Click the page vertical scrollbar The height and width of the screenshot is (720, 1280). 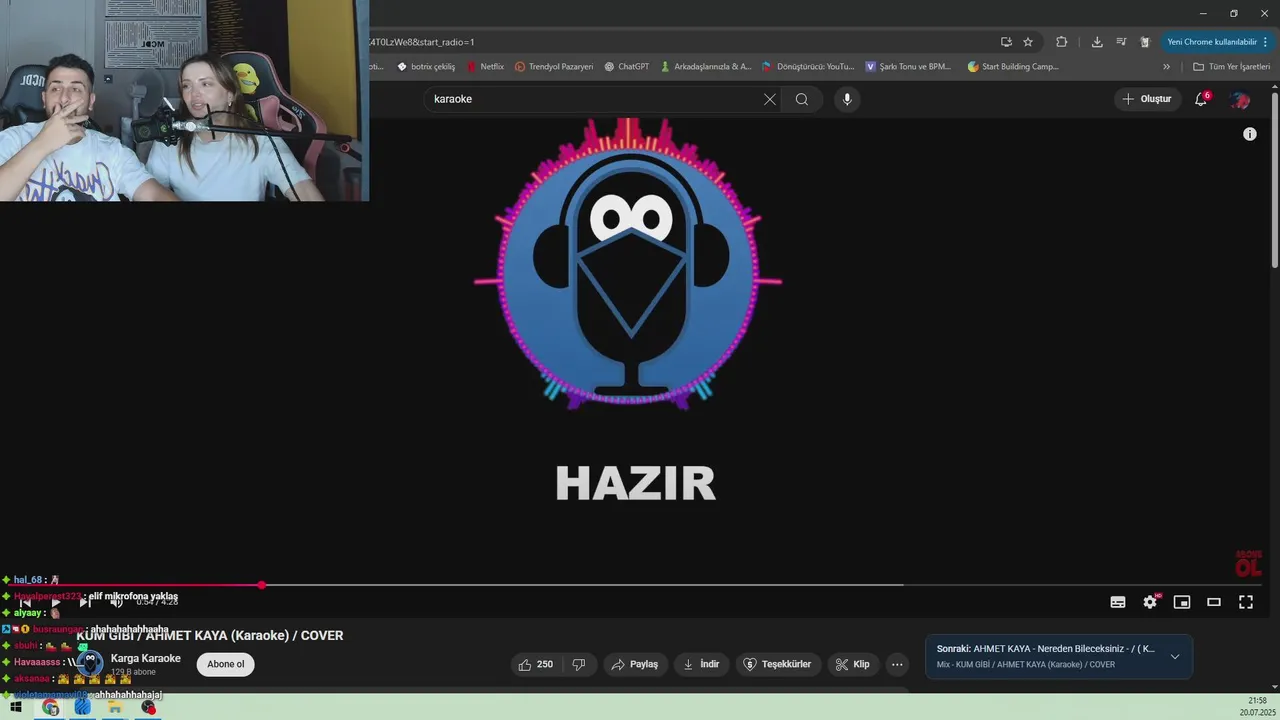[1275, 180]
